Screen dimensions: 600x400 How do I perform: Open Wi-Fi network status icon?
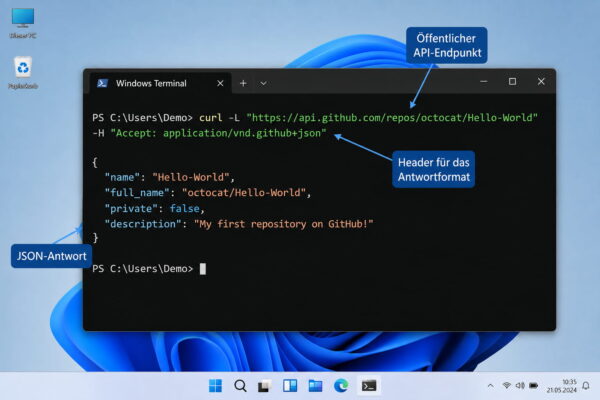[506, 385]
